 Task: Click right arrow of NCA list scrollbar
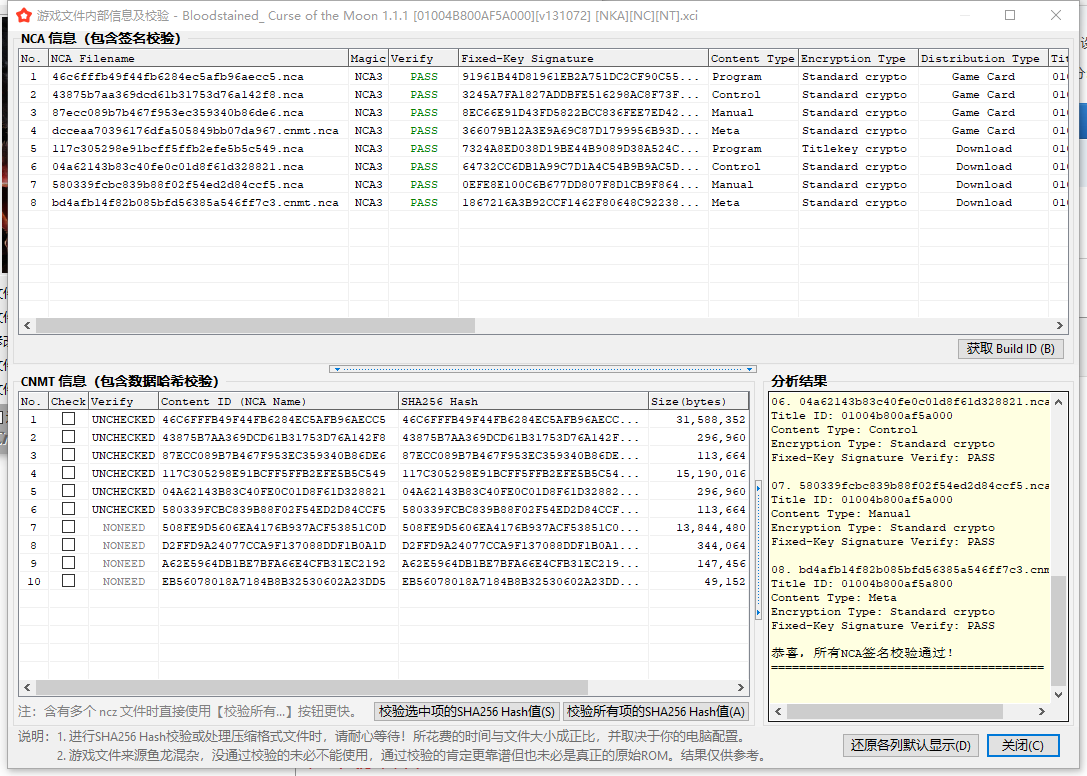1062,326
